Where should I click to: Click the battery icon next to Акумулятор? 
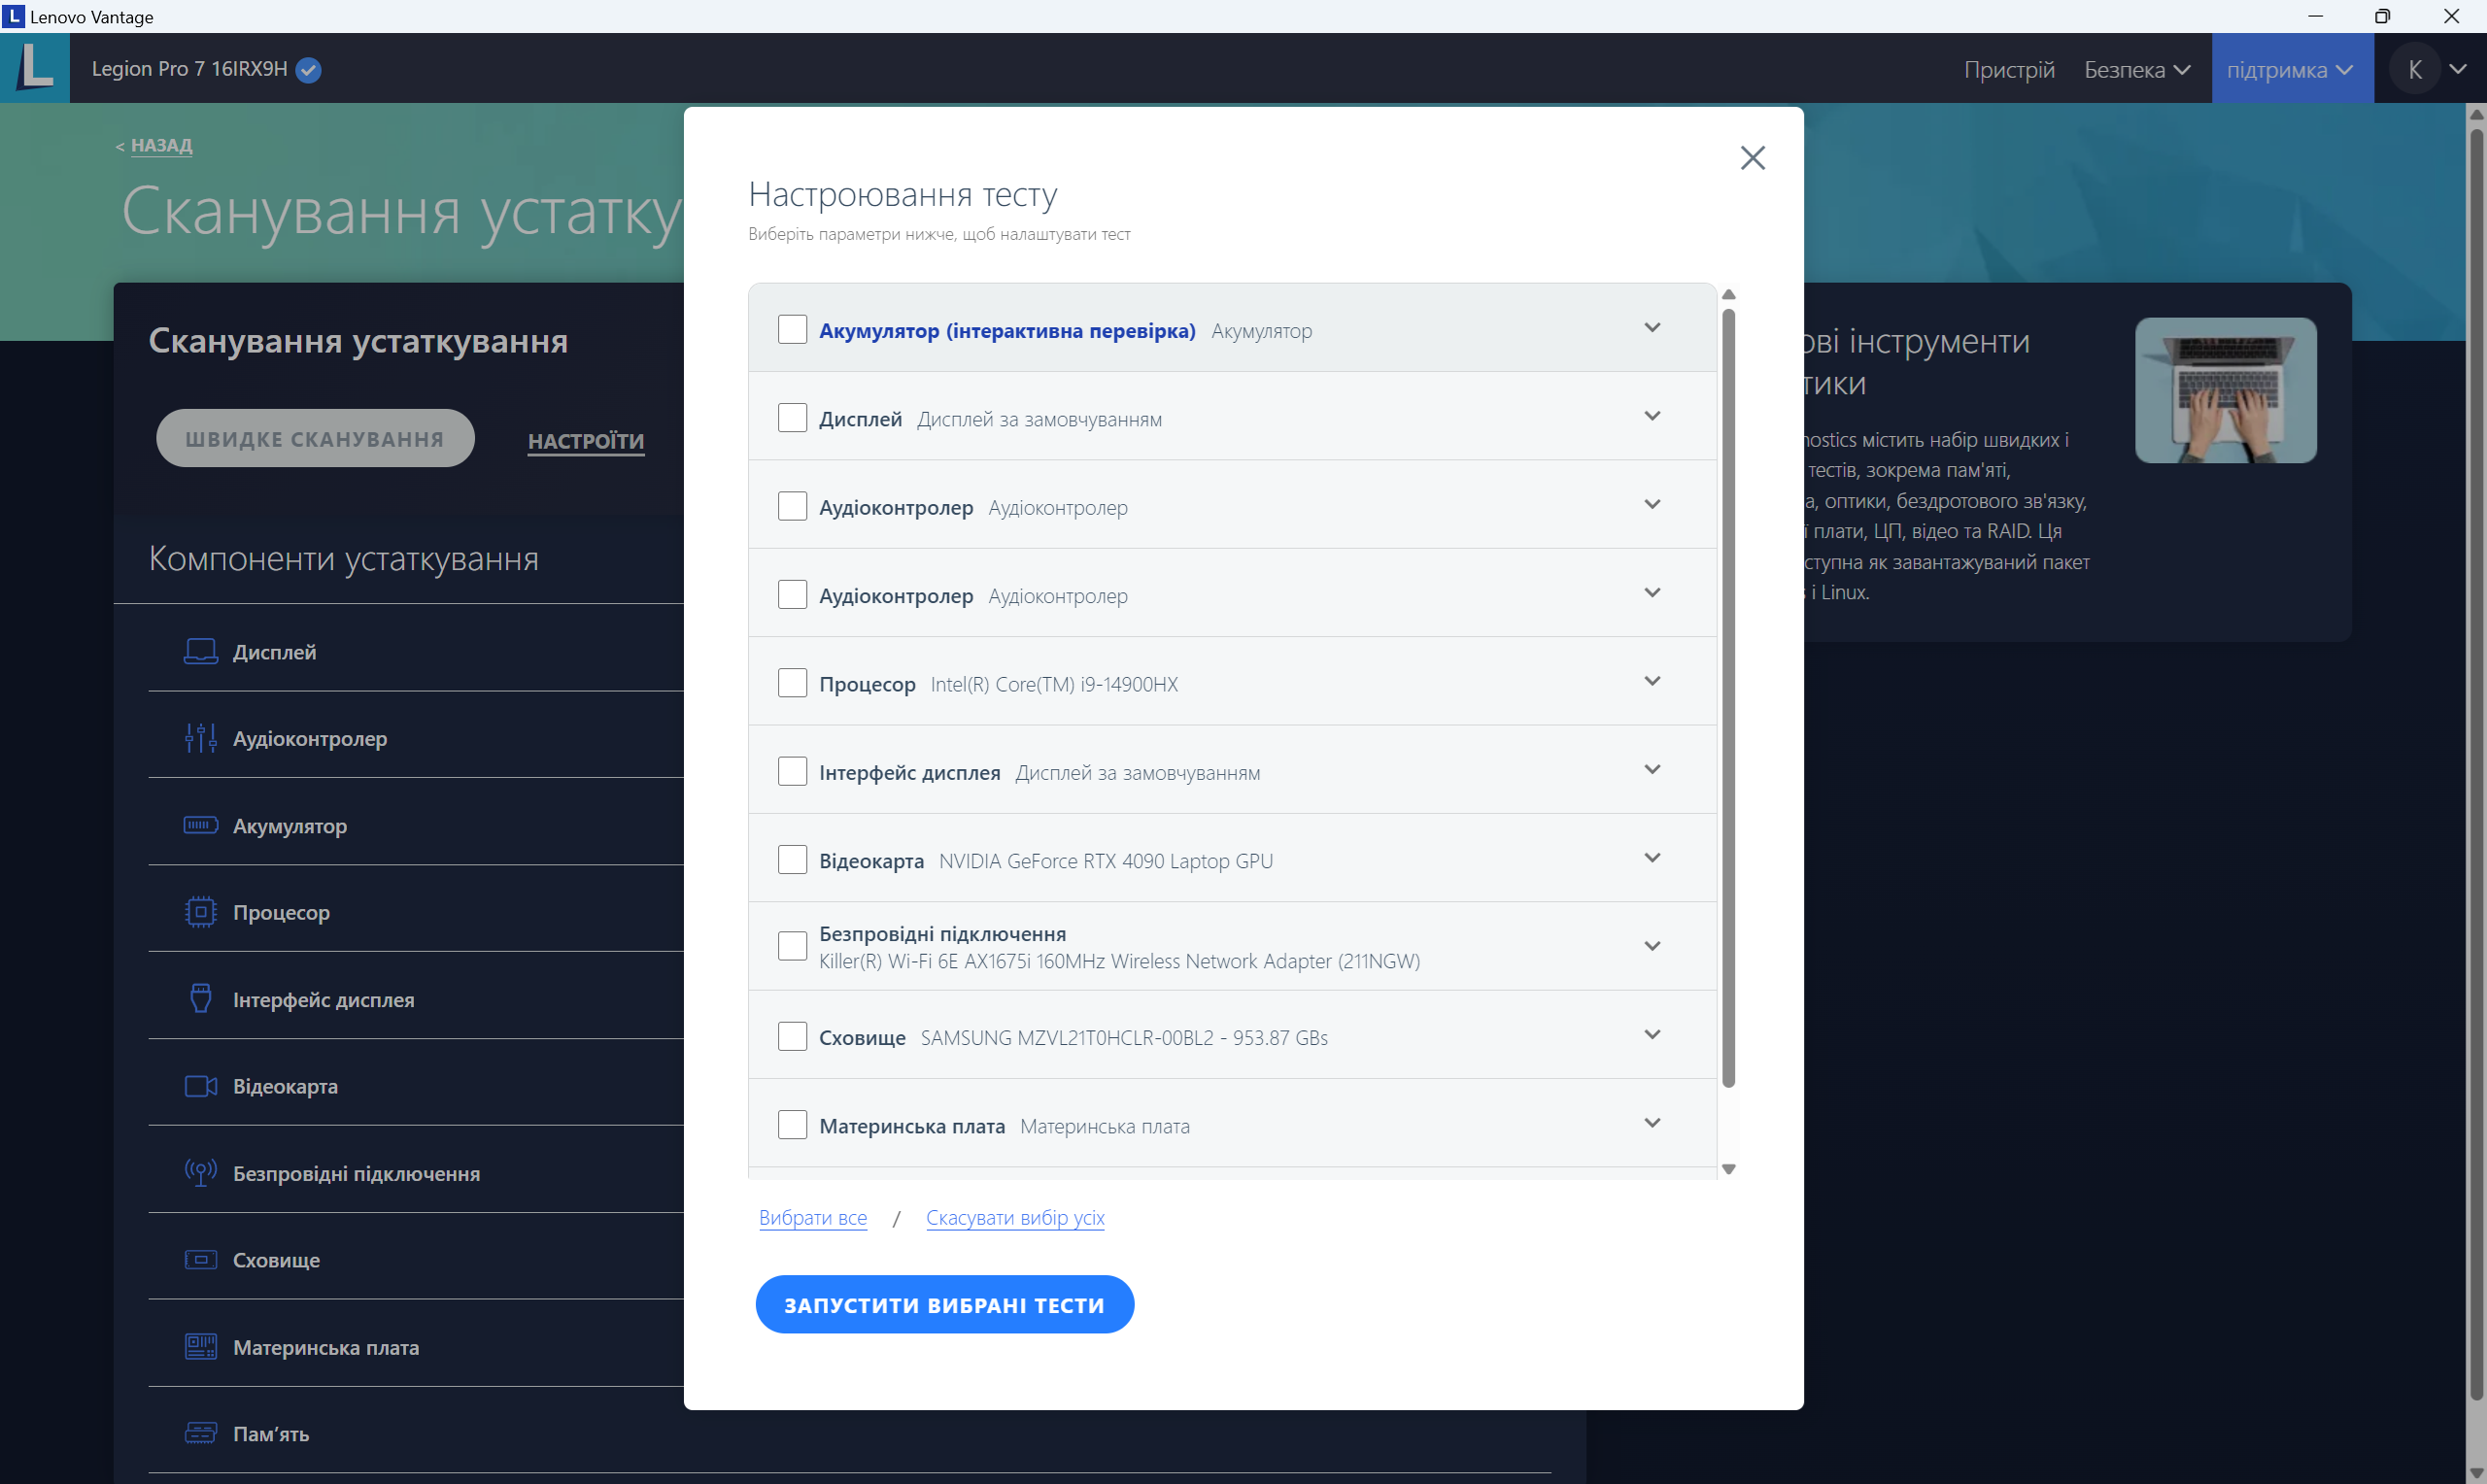(x=200, y=825)
